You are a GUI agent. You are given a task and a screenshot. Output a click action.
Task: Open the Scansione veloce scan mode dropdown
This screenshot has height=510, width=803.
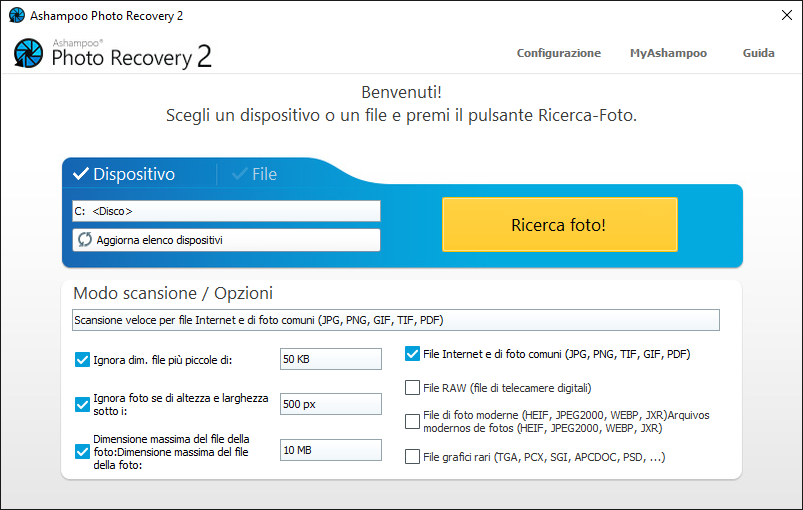pyautogui.click(x=396, y=320)
